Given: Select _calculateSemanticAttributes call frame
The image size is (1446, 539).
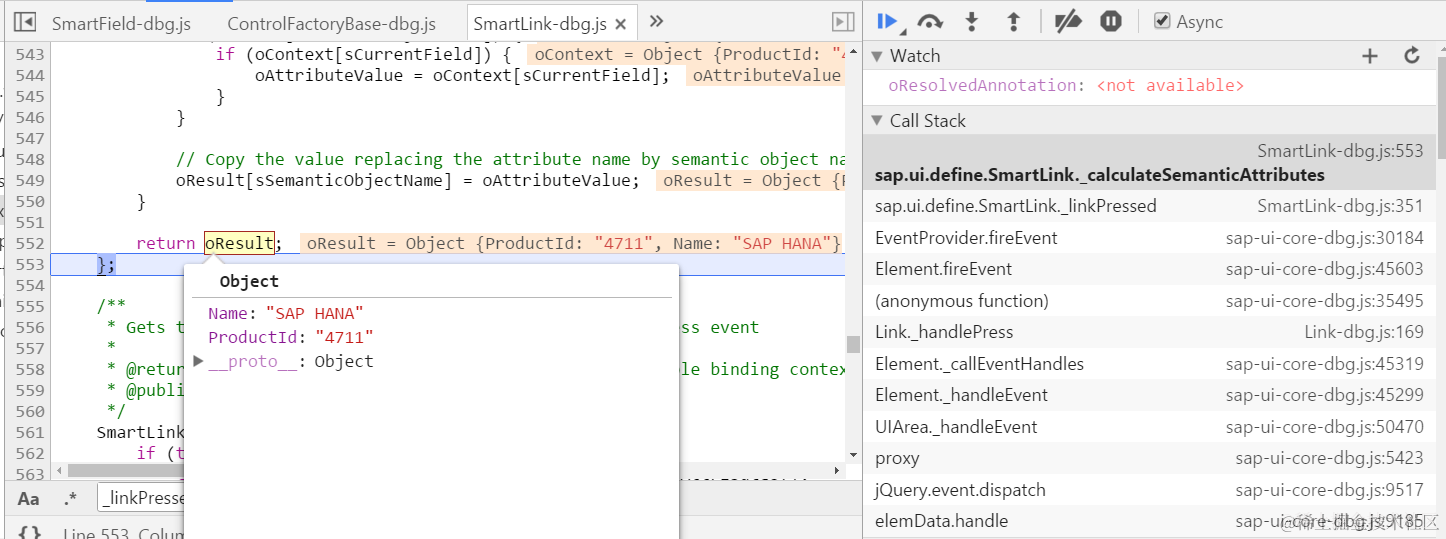Looking at the screenshot, I should click(1149, 162).
